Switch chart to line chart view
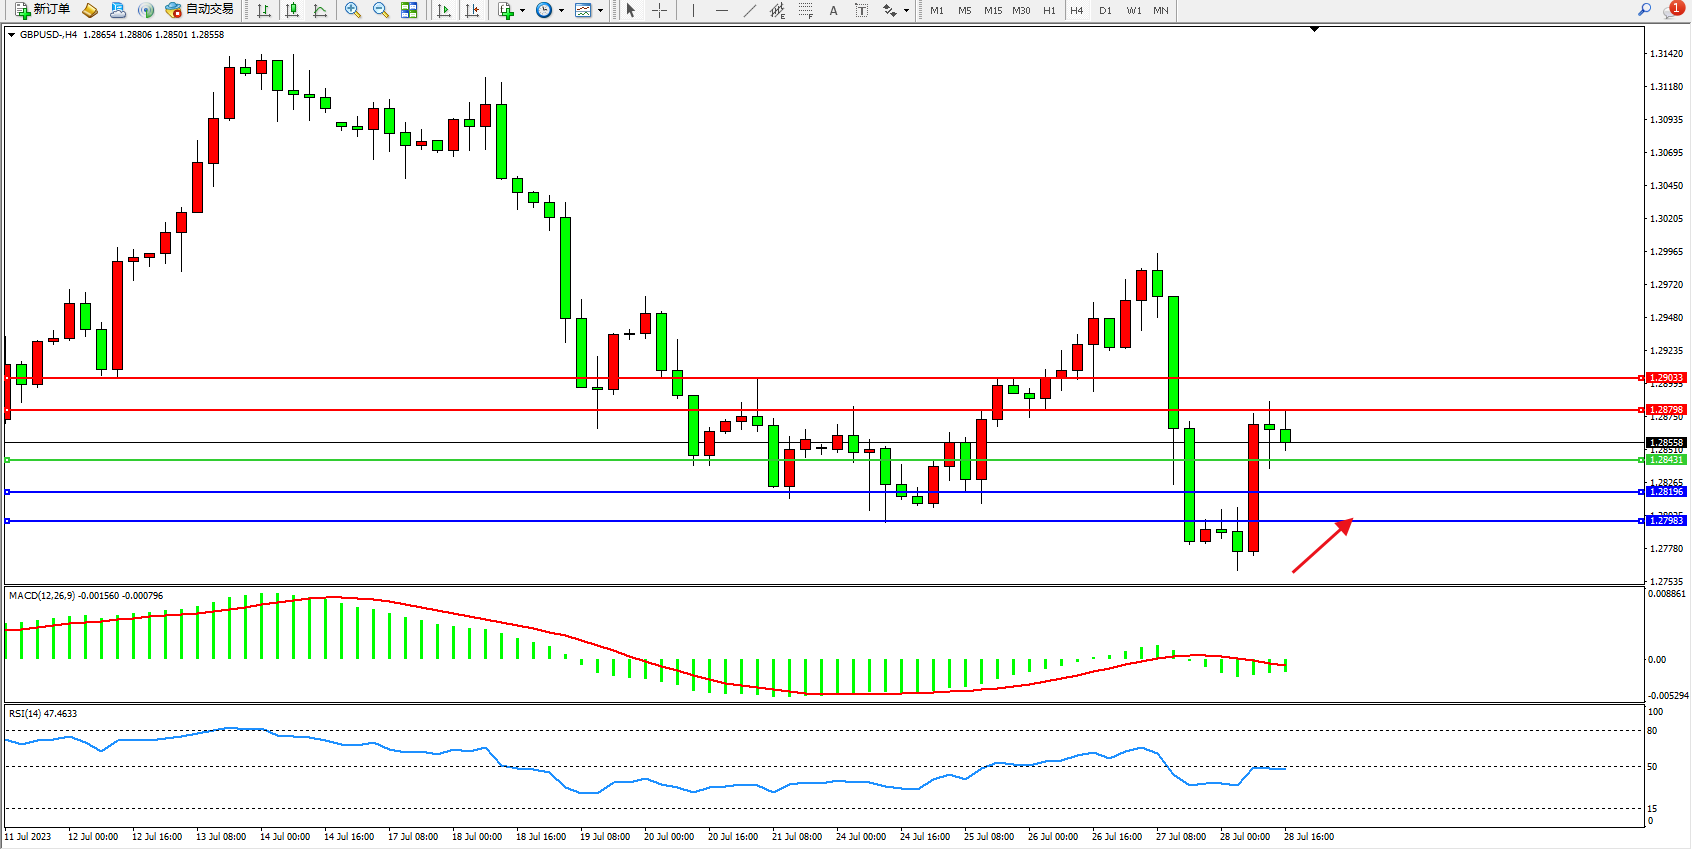 click(x=320, y=10)
